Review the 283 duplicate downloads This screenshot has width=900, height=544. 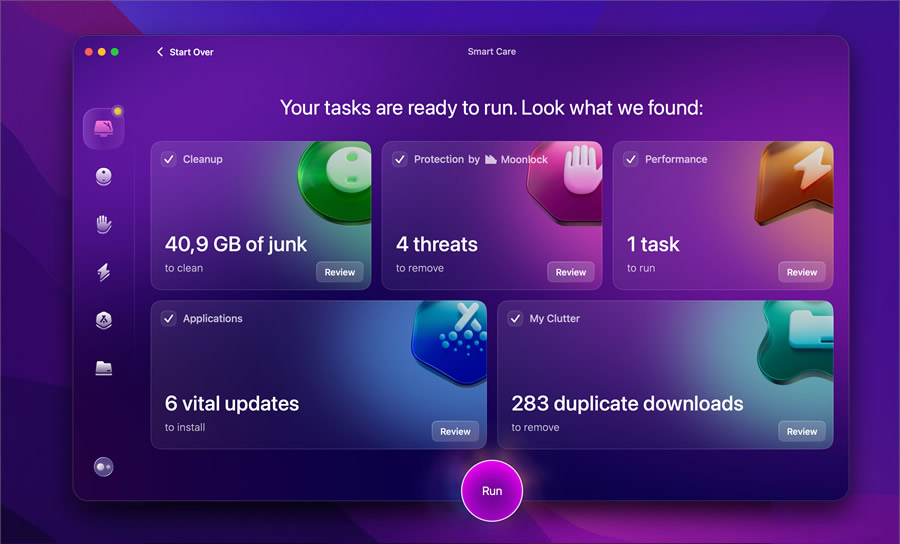pyautogui.click(x=802, y=432)
